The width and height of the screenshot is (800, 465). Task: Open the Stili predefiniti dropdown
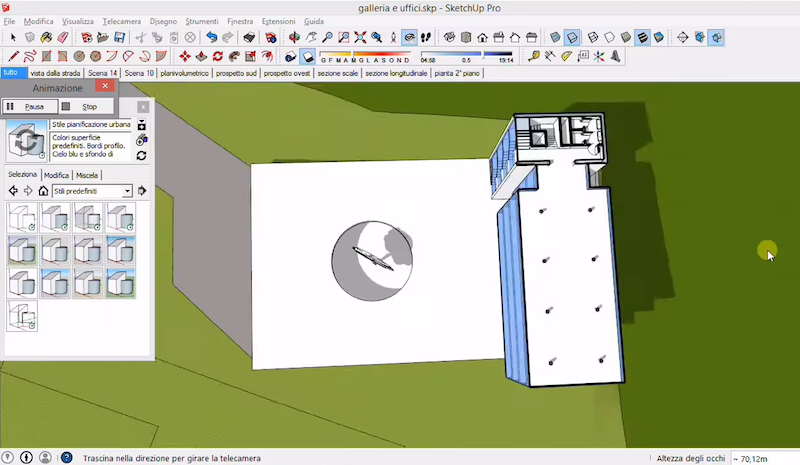pos(92,191)
